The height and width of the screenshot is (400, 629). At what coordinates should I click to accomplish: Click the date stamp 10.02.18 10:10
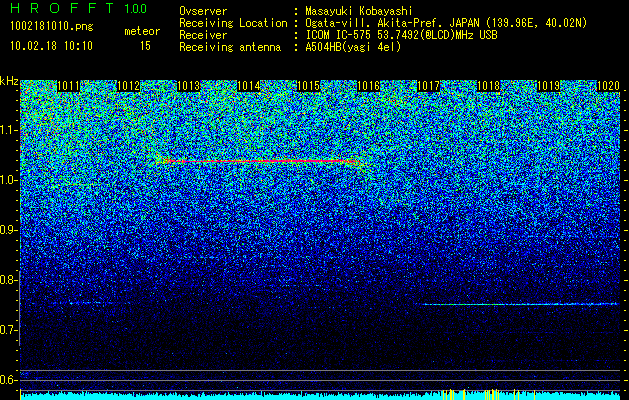click(51, 46)
